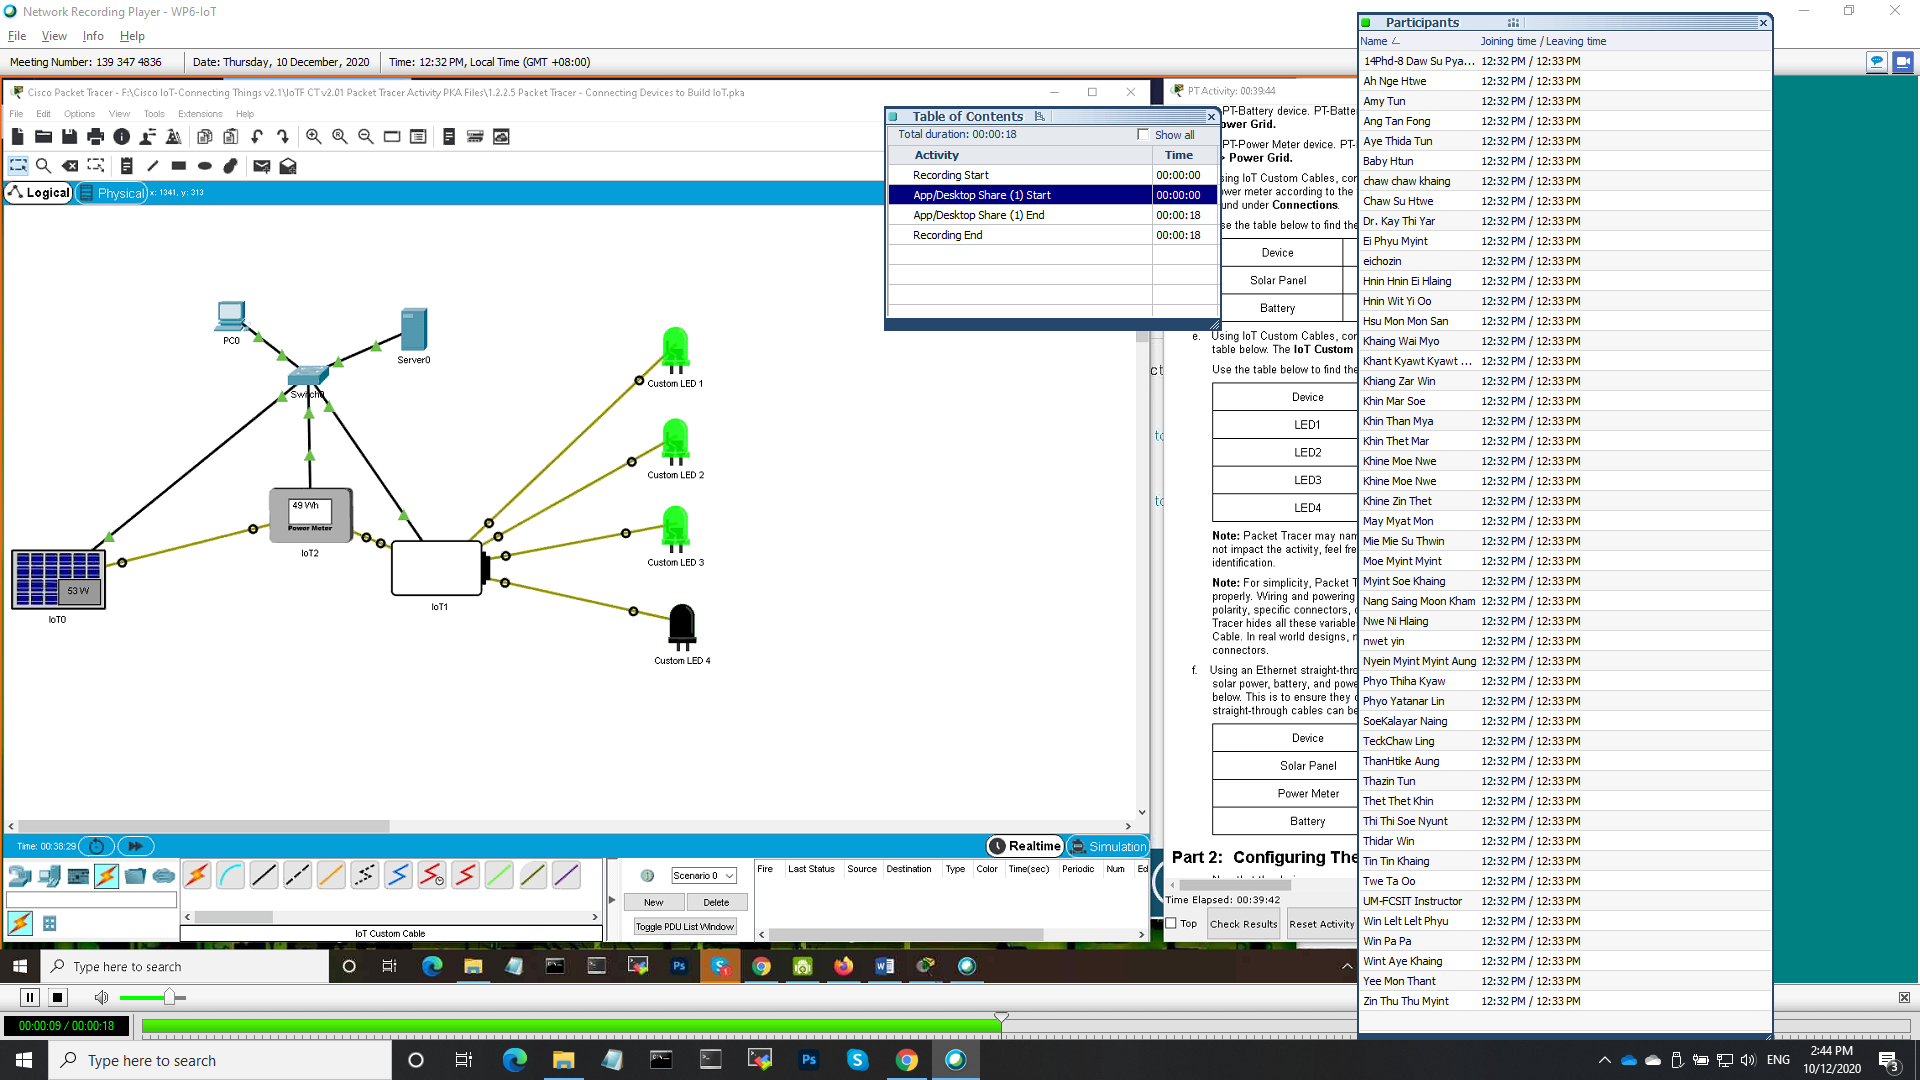Choose the Console light-blue cable icon
Viewport: 1920px width, 1080px height.
pyautogui.click(x=230, y=875)
